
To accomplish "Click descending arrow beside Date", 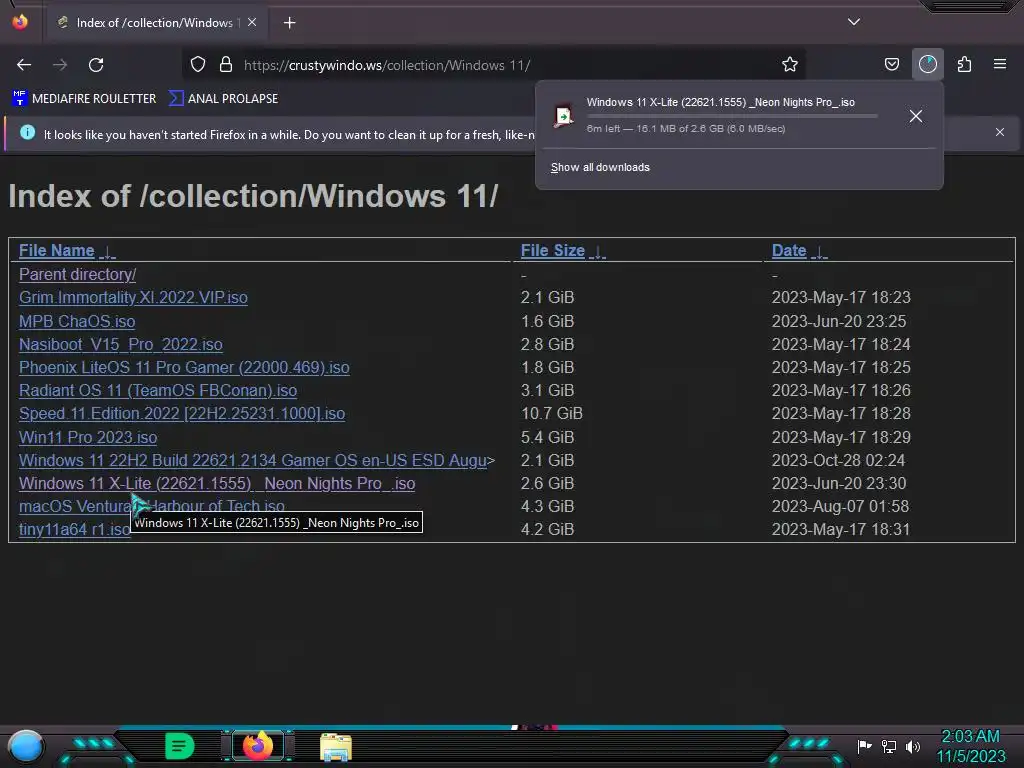I will 819,251.
